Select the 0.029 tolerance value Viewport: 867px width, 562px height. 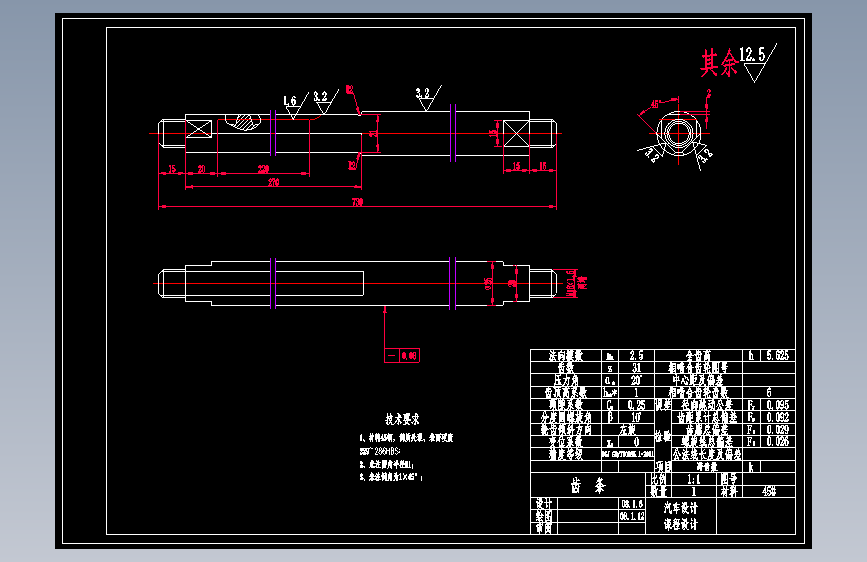coord(777,429)
